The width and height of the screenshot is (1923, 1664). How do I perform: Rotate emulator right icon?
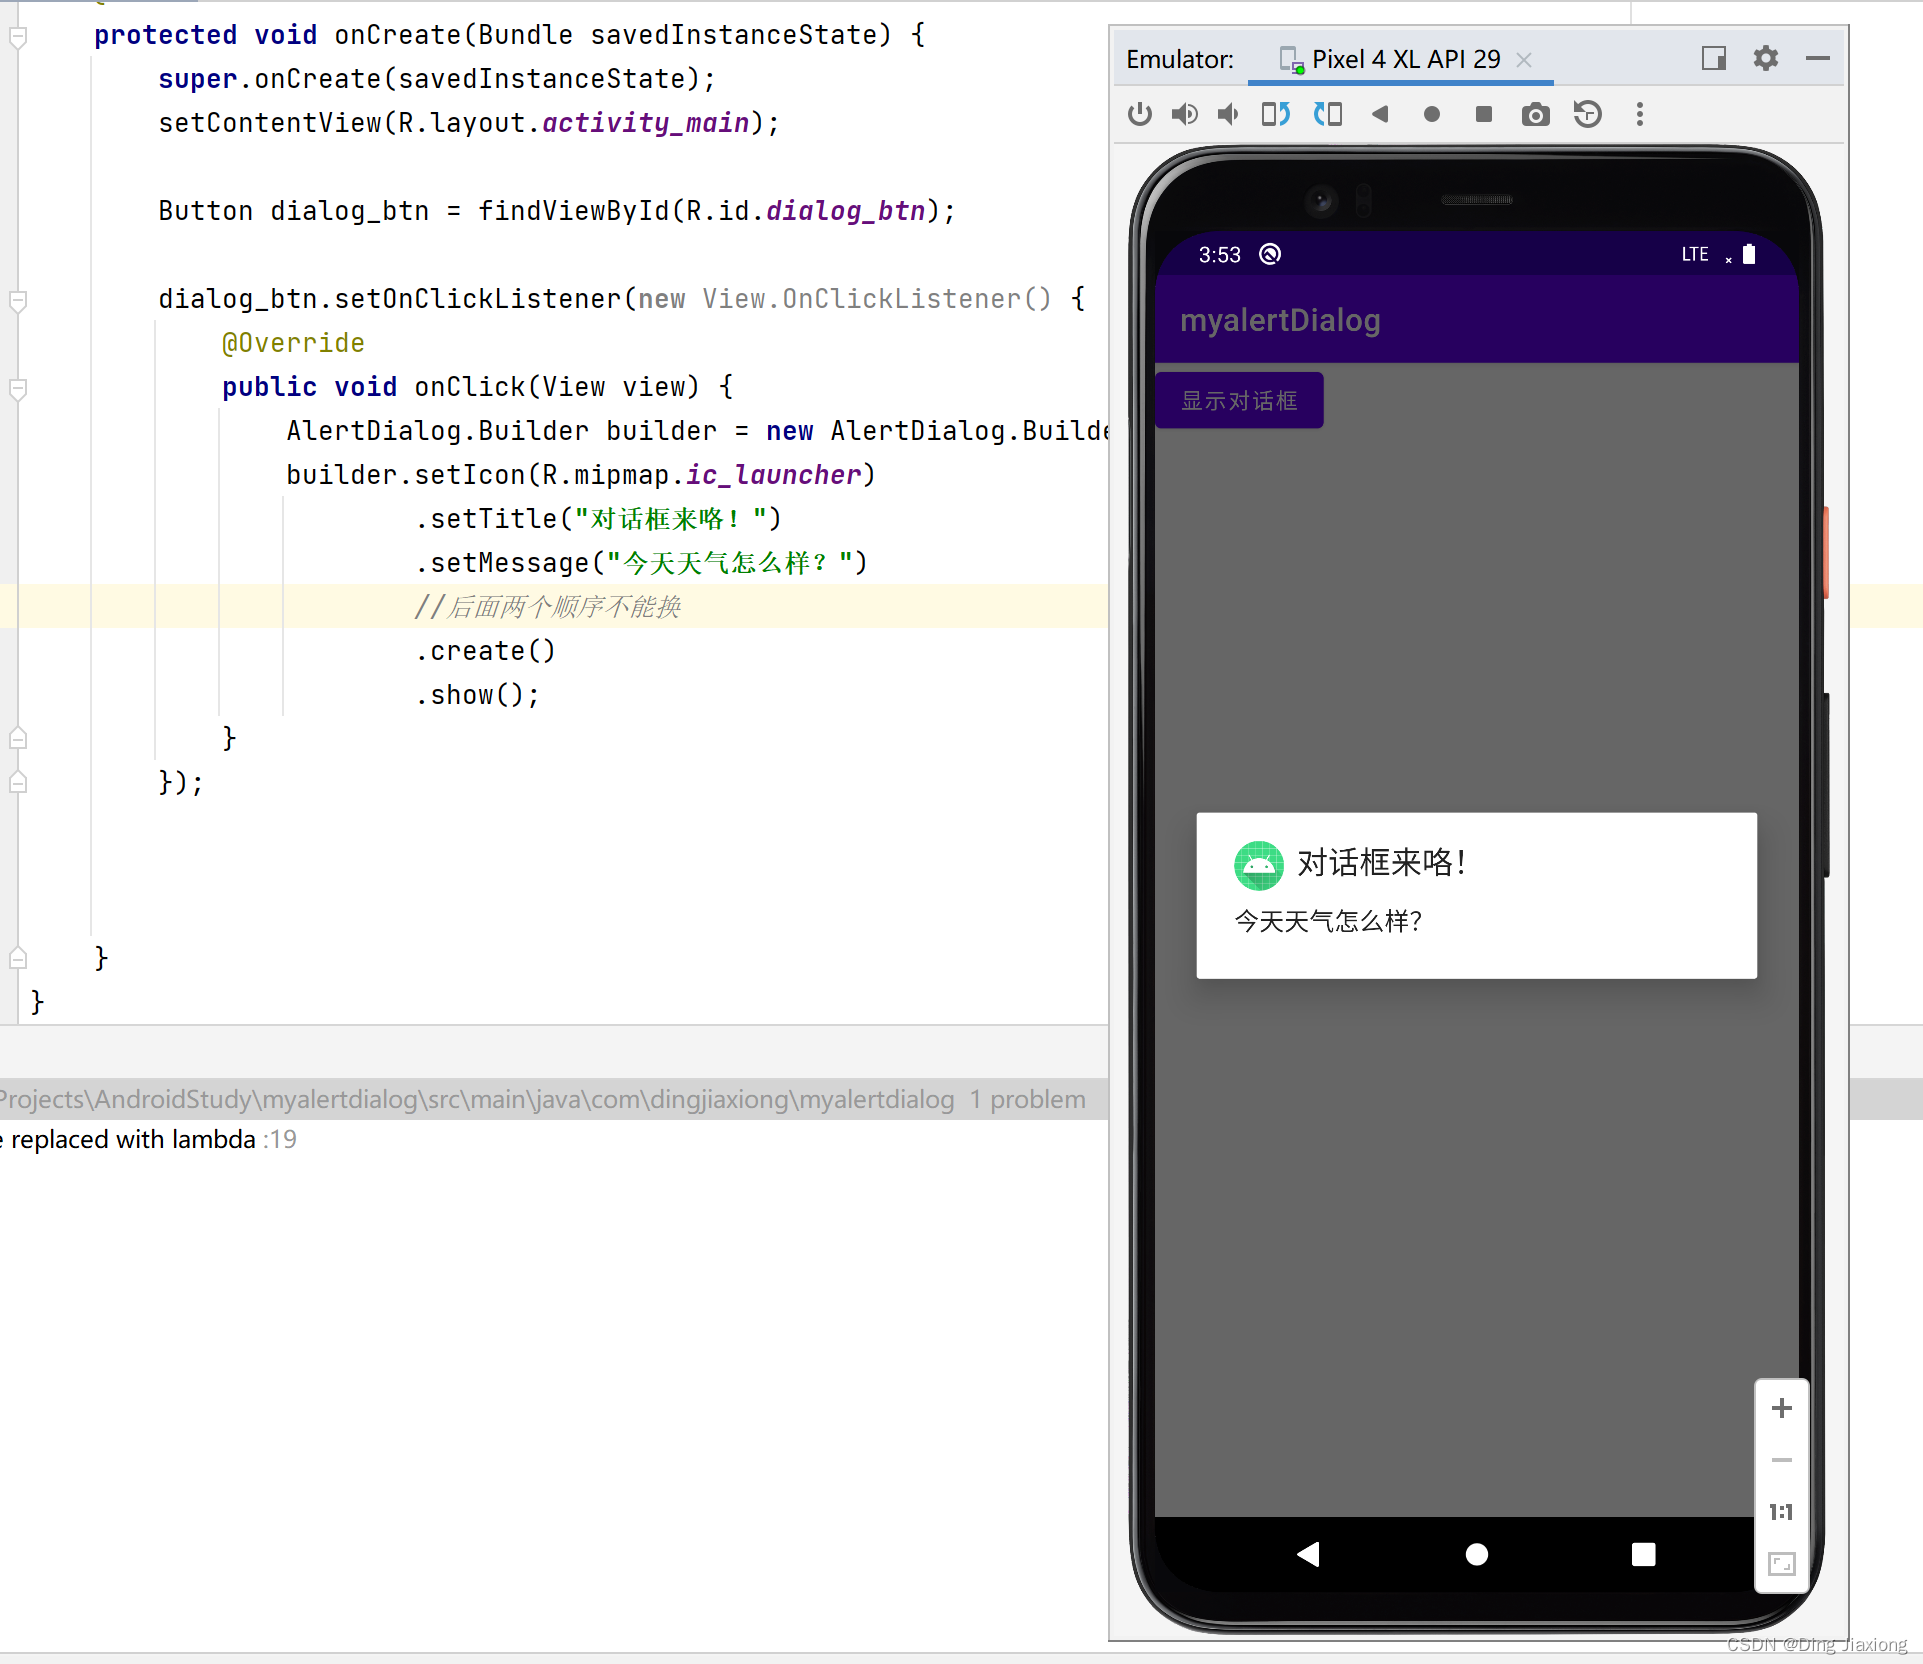pos(1328,114)
